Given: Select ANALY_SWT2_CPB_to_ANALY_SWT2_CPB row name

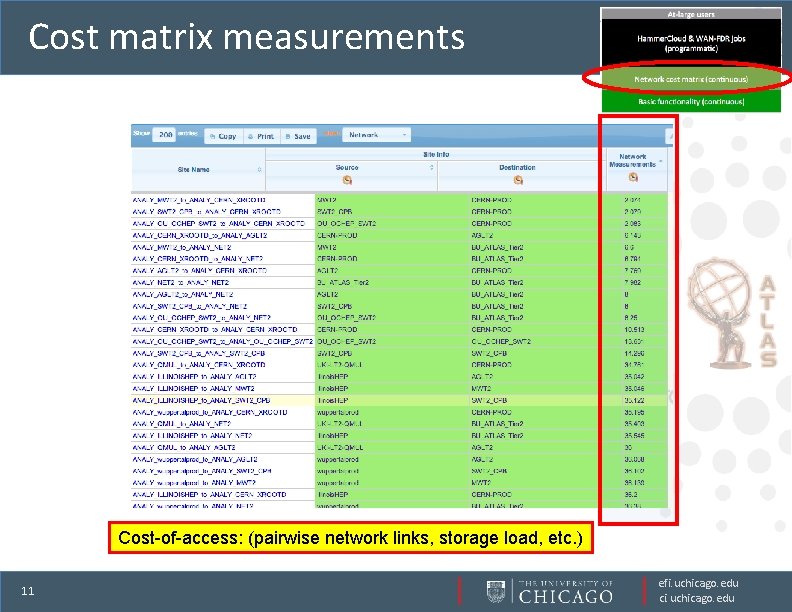Looking at the screenshot, I should tap(199, 353).
